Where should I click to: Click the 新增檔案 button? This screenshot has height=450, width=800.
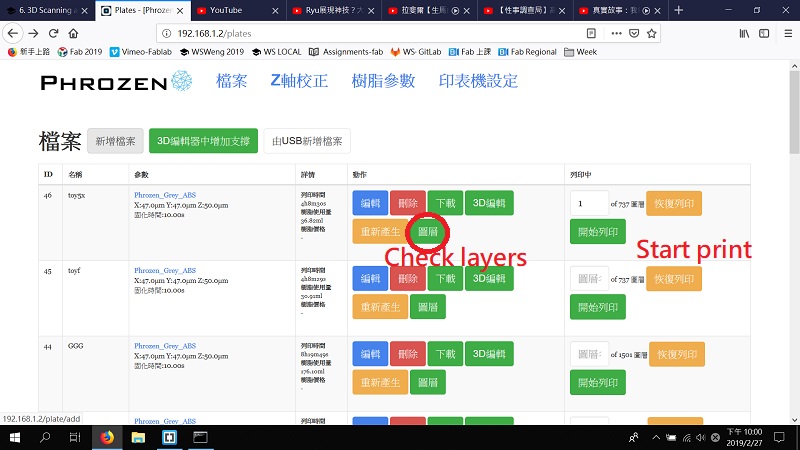[115, 141]
